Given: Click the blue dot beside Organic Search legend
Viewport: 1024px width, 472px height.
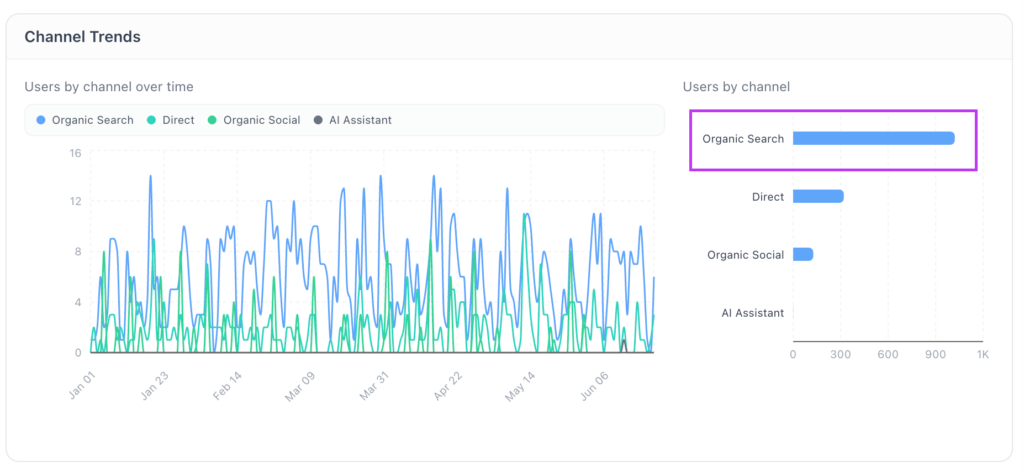Looking at the screenshot, I should 41,120.
